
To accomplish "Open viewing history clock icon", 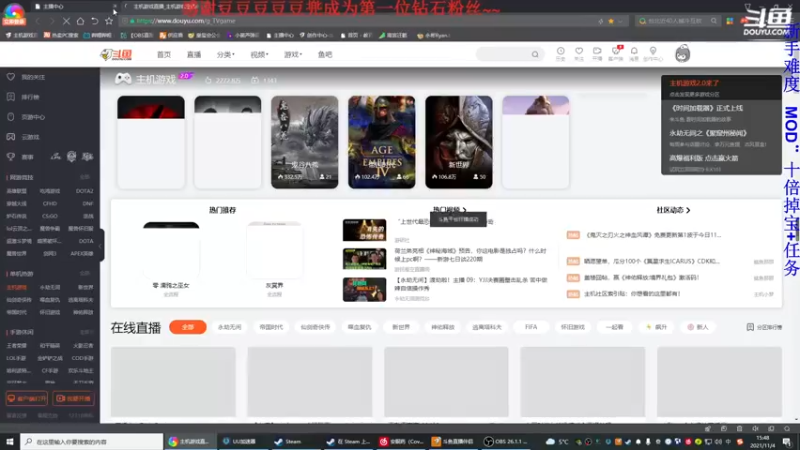I will tap(560, 54).
